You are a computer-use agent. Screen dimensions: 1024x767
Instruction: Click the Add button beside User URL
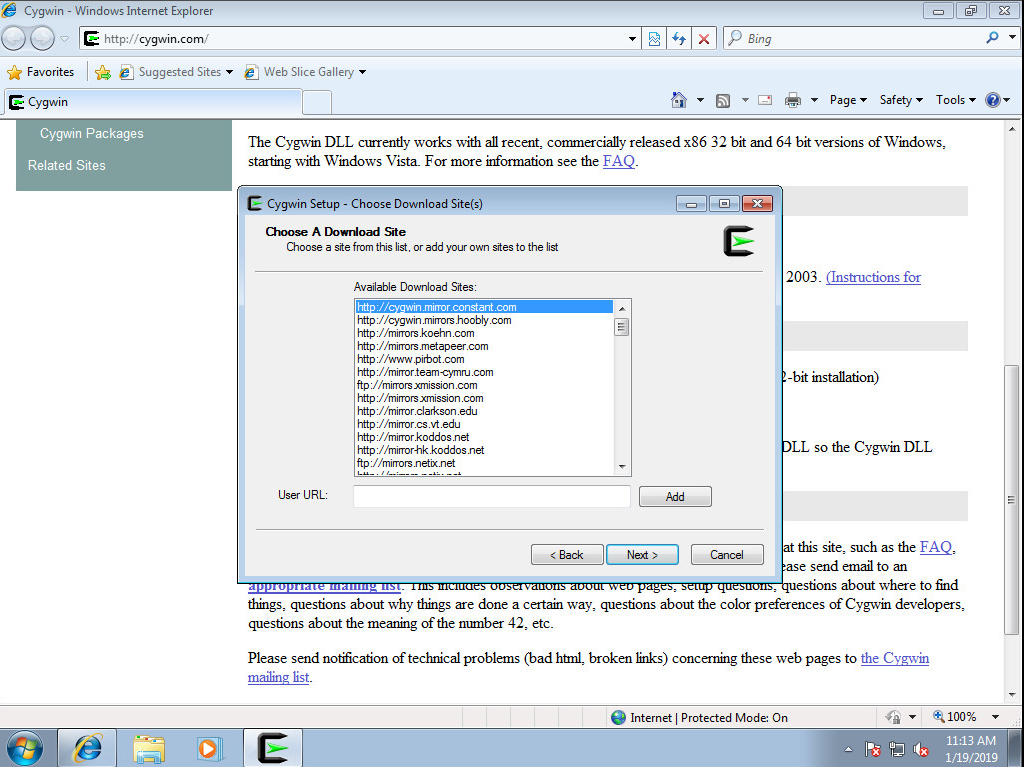pyautogui.click(x=675, y=497)
